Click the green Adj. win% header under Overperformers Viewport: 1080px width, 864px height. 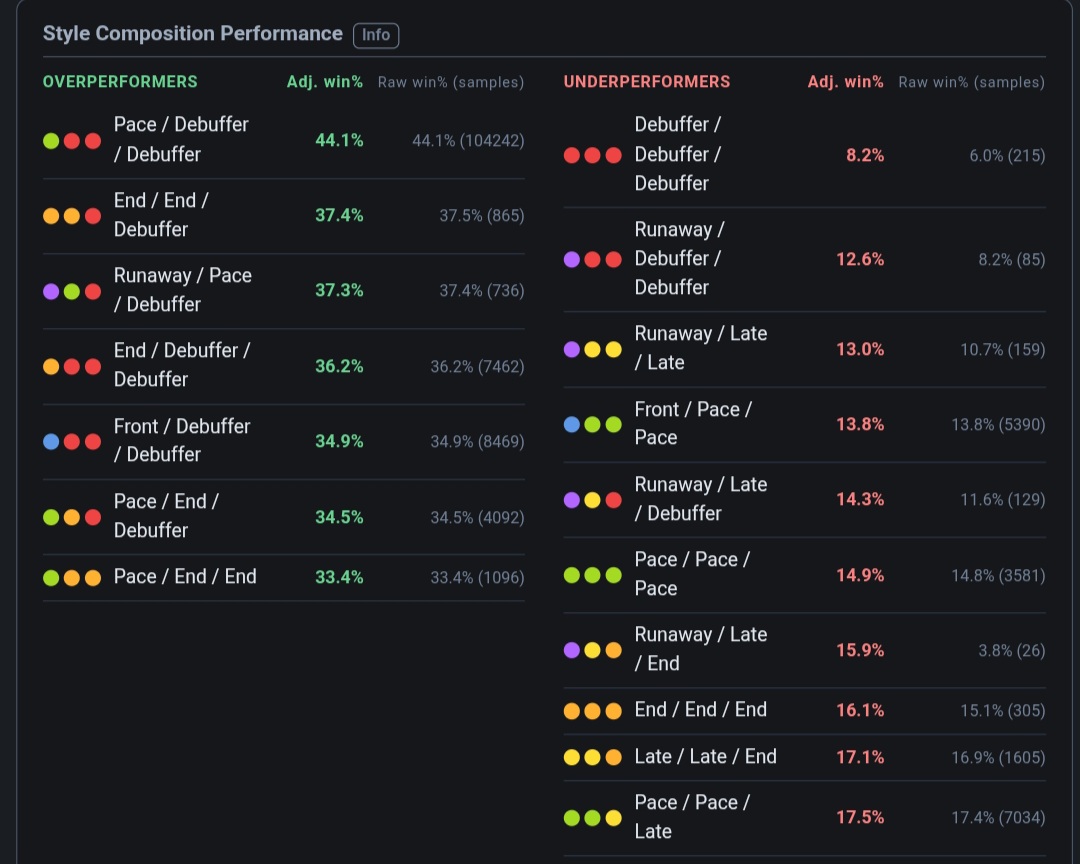click(324, 81)
